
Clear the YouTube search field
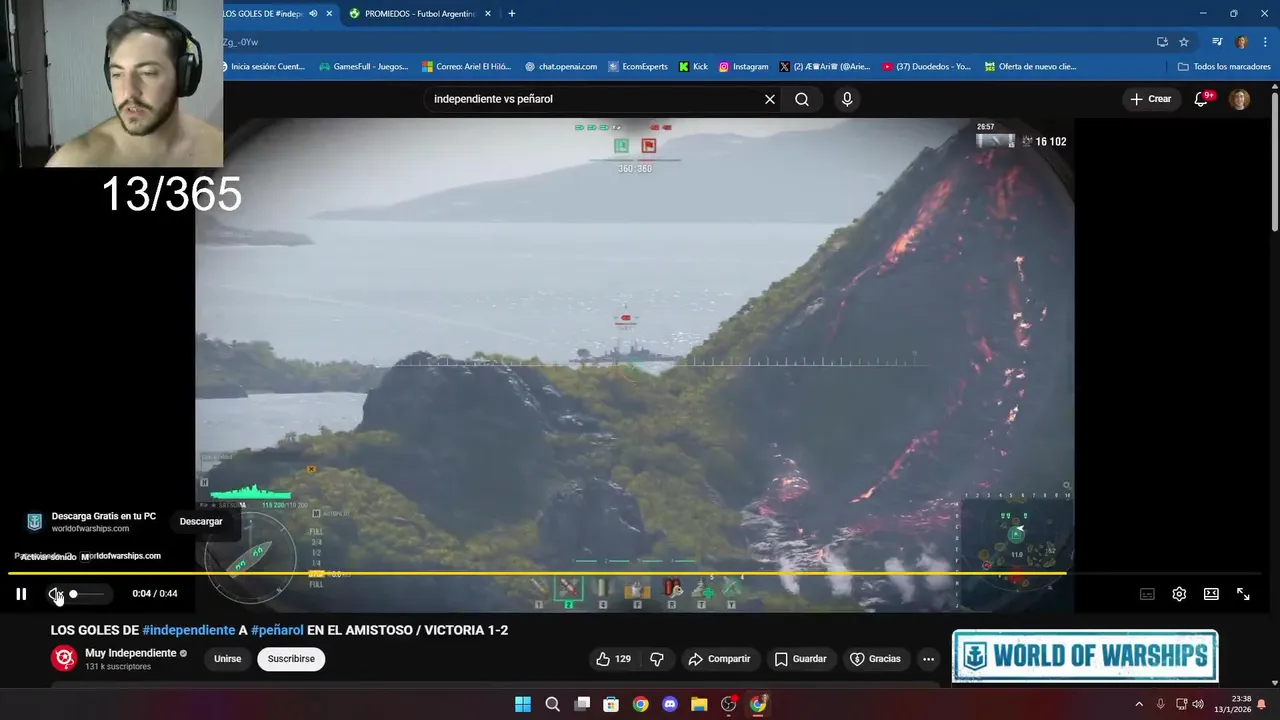click(770, 99)
